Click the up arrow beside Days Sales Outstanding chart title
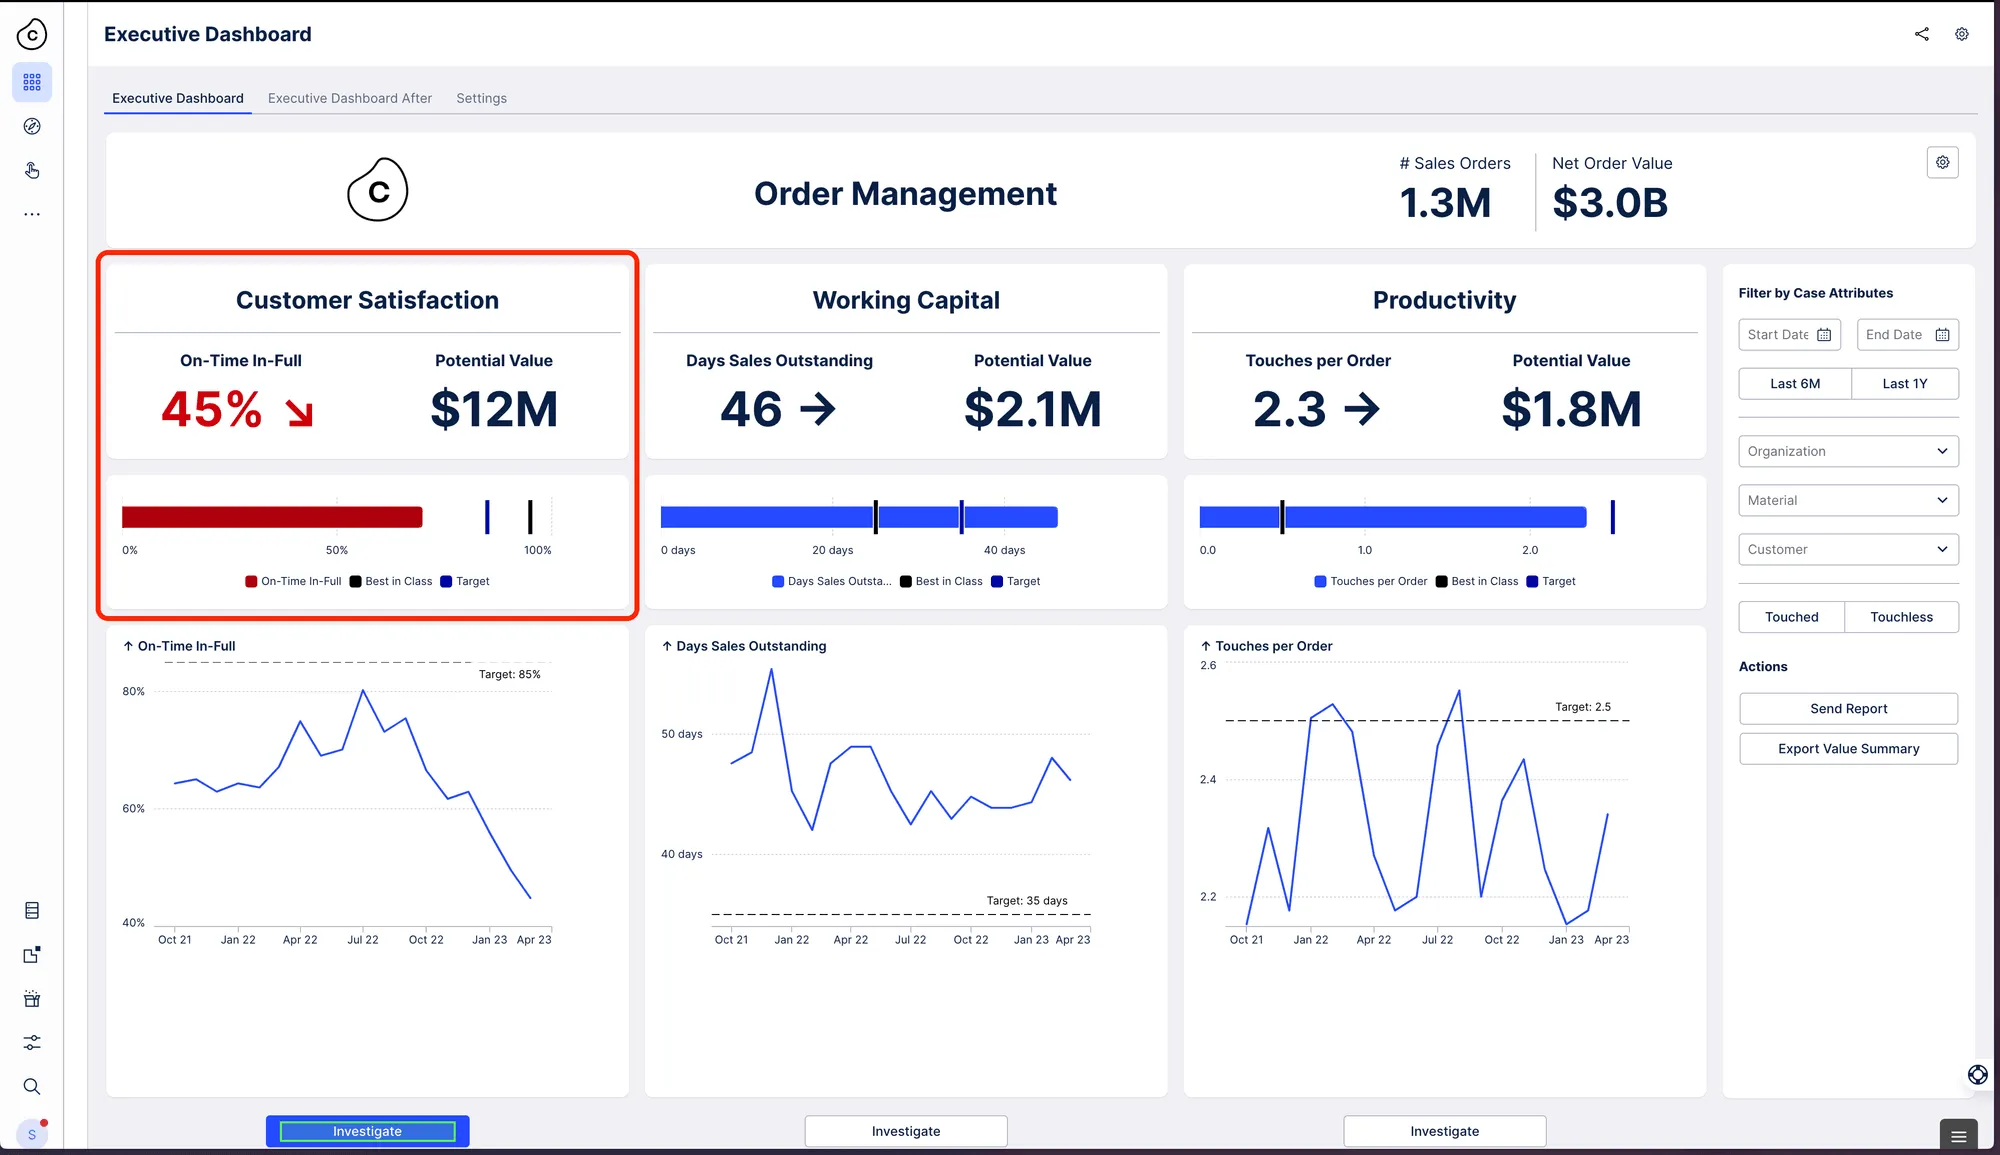 pyautogui.click(x=667, y=646)
